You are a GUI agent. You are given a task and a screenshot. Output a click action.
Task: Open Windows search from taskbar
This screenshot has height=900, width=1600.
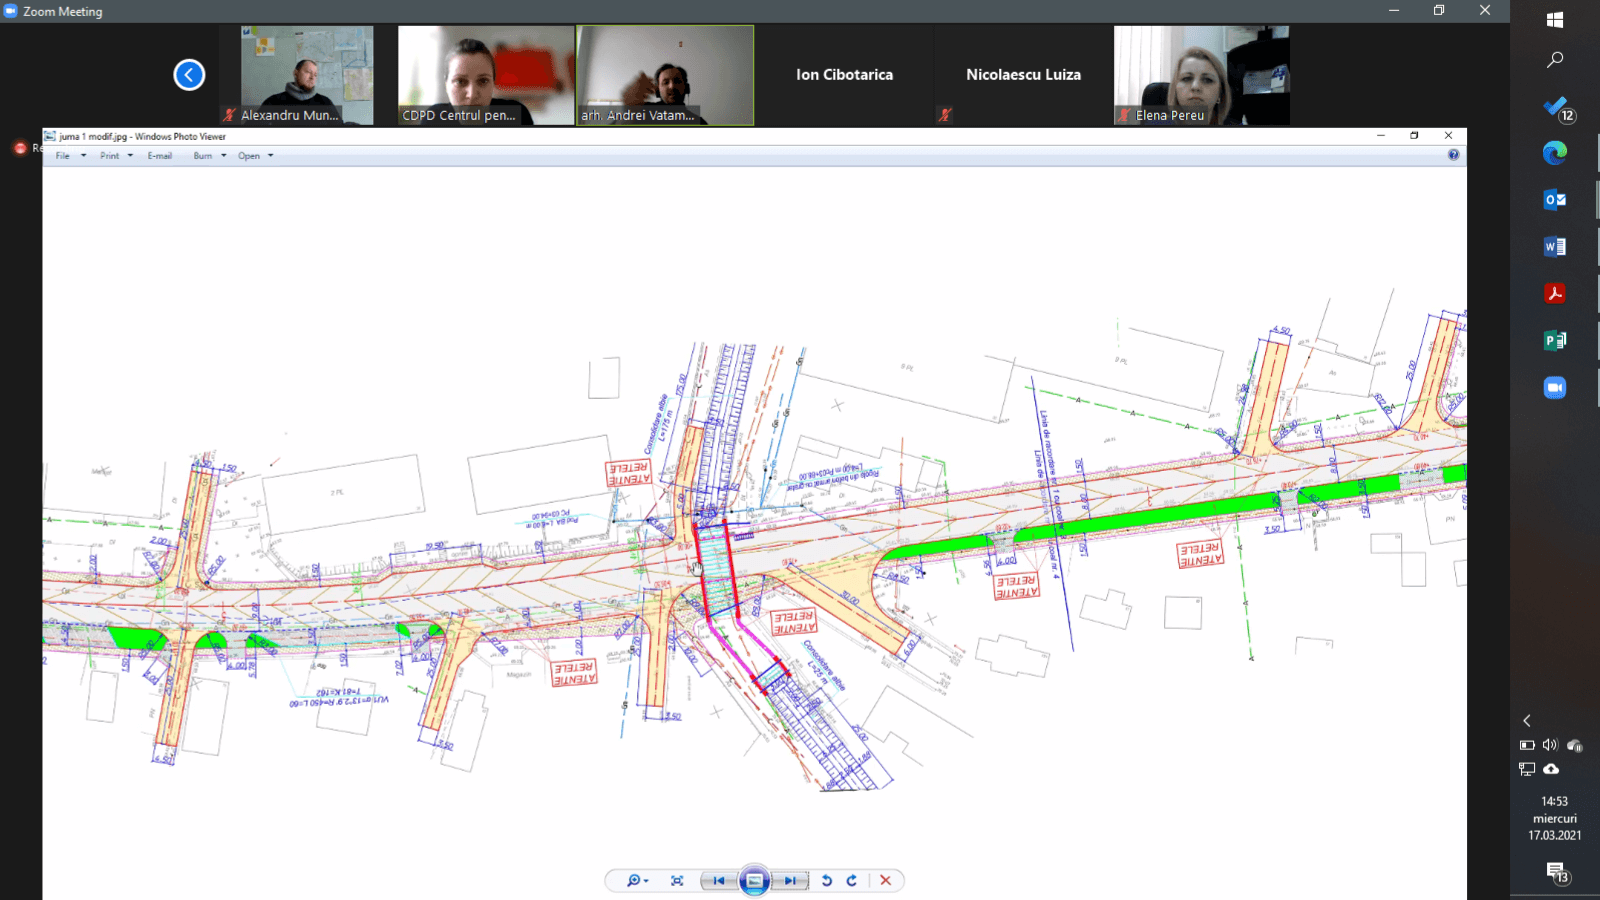tap(1555, 60)
